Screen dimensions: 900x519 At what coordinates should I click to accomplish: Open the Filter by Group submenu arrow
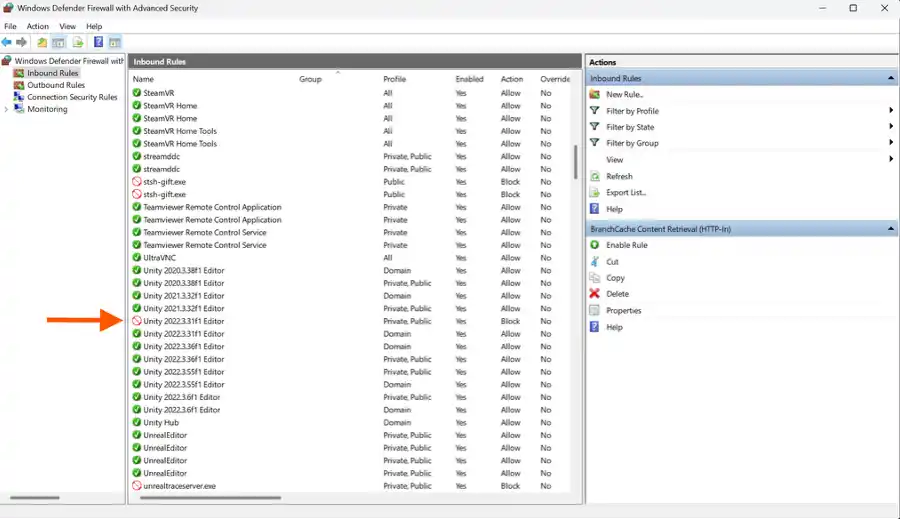click(891, 142)
